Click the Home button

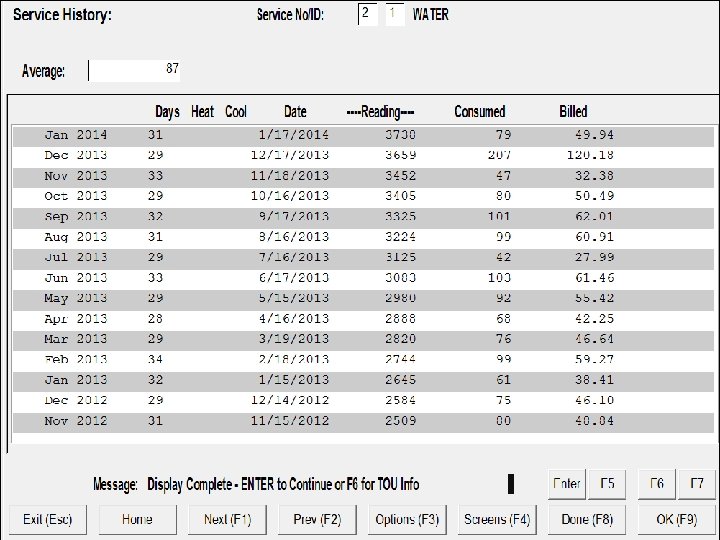pos(137,519)
